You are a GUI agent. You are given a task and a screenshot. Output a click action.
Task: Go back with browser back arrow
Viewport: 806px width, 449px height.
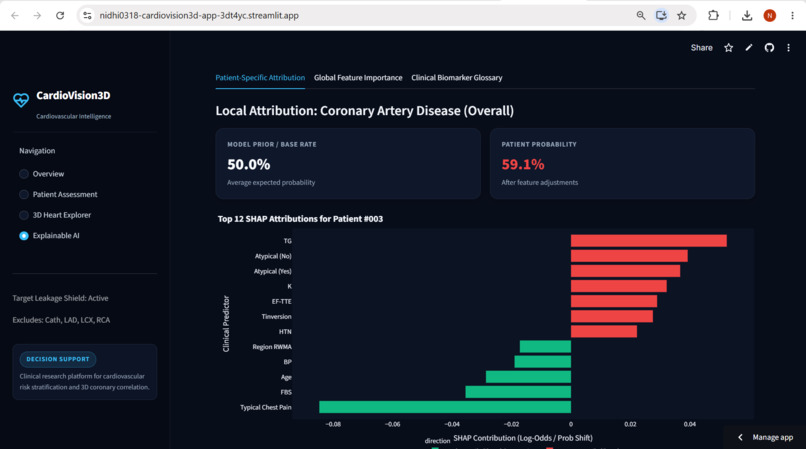coord(15,15)
